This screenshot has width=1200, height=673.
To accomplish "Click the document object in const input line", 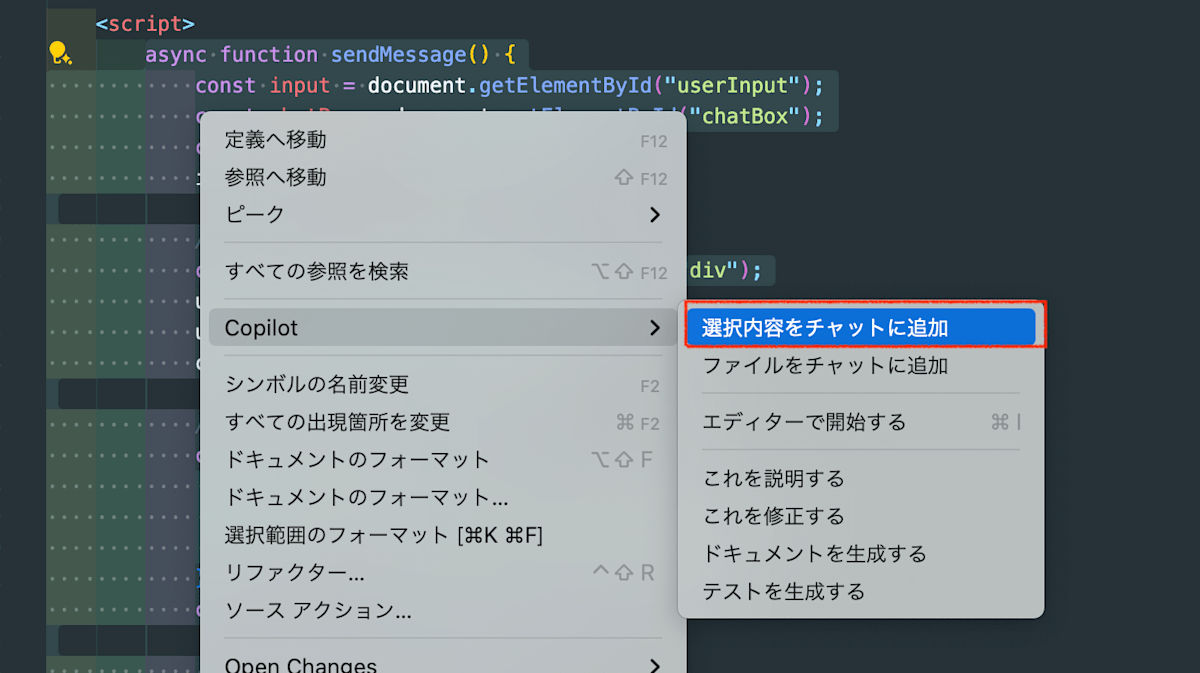I will pos(417,85).
